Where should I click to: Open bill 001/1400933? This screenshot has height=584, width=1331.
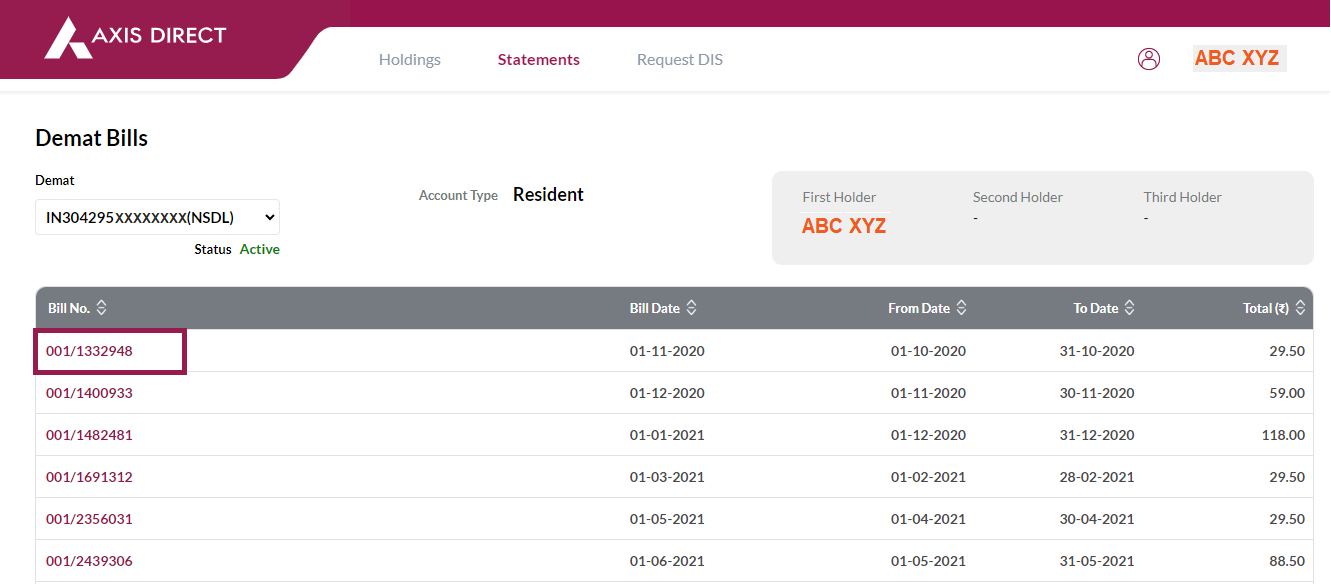(x=89, y=393)
